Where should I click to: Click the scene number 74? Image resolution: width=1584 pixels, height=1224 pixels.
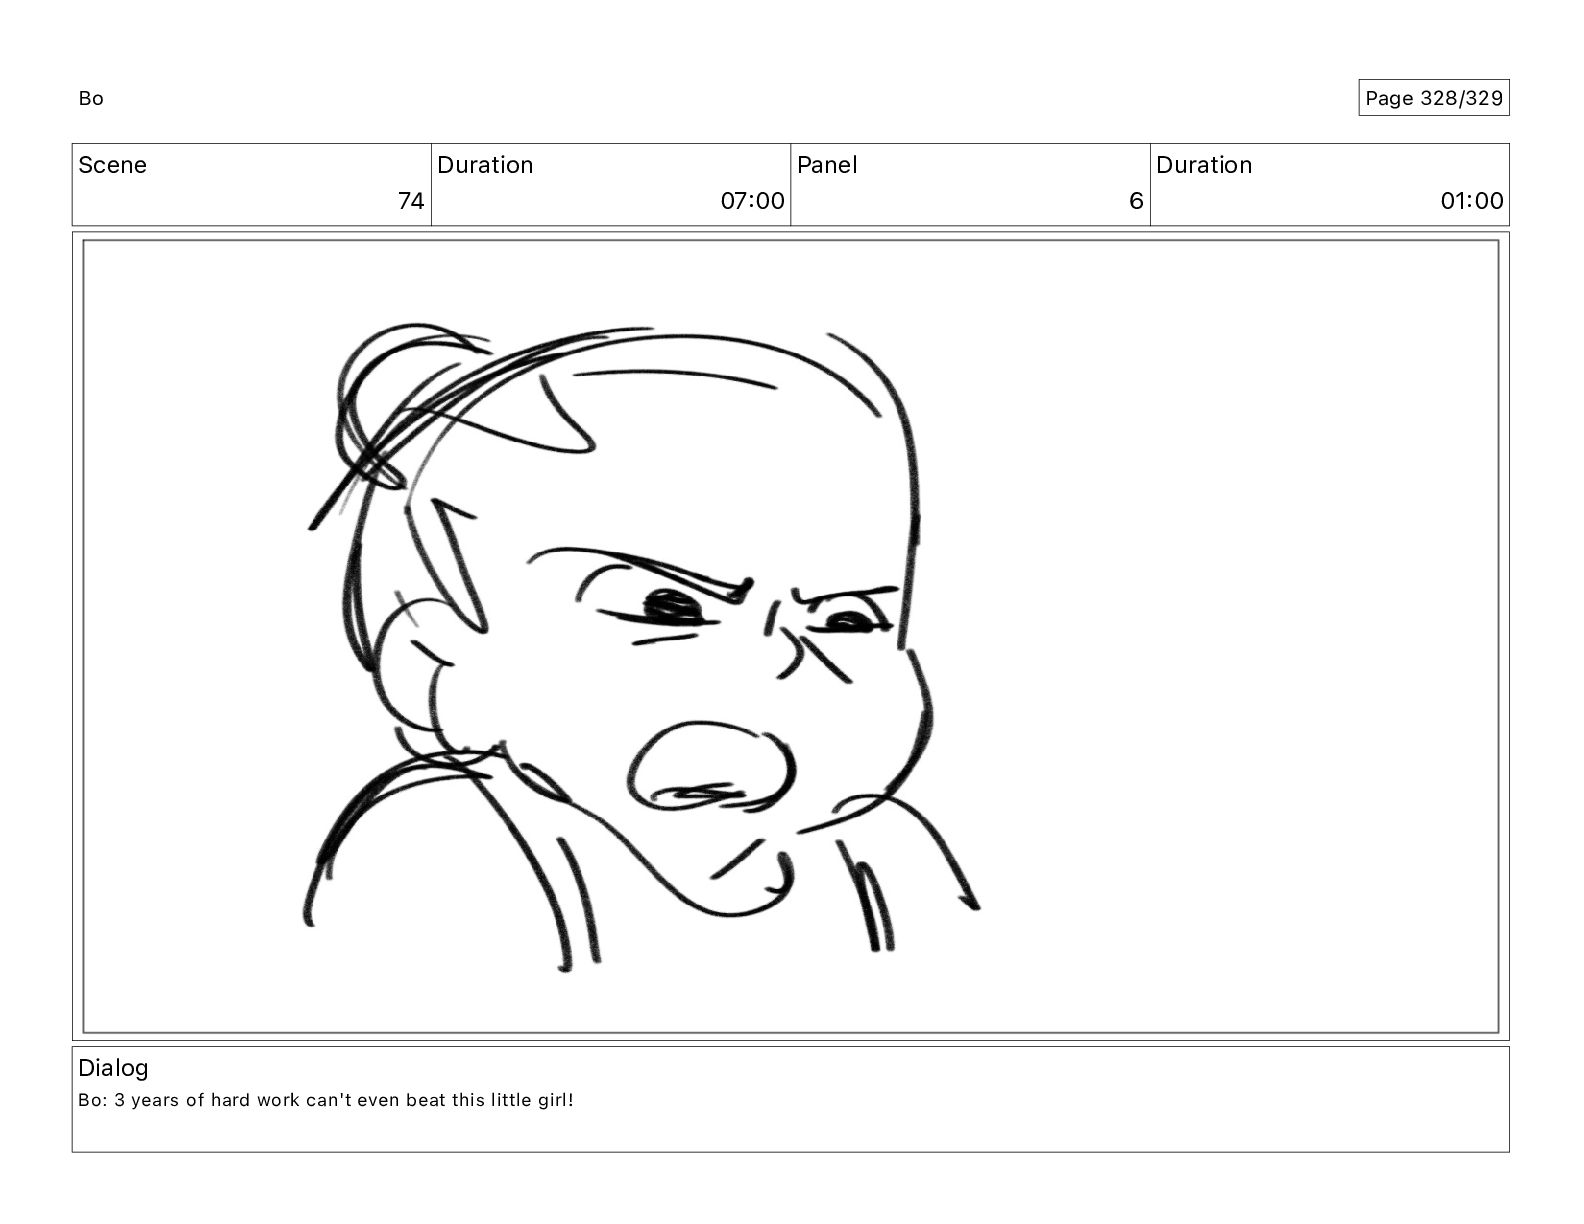click(411, 201)
